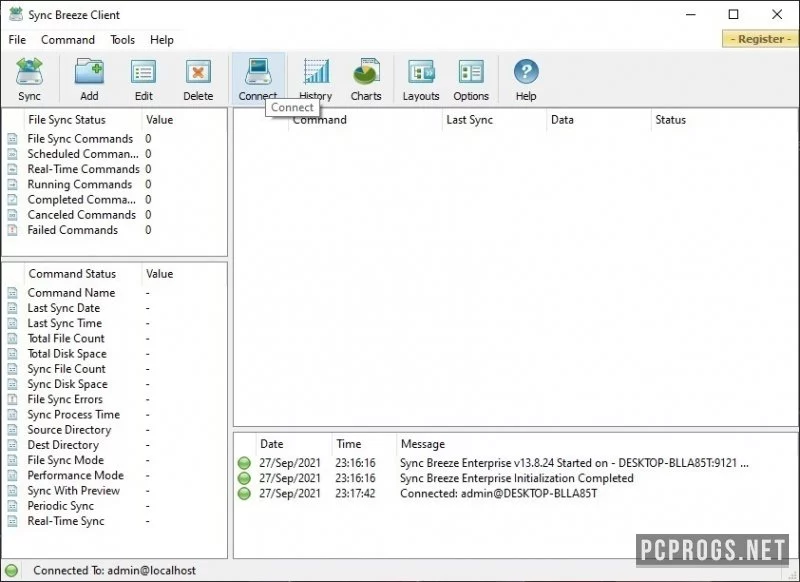Viewport: 800px width, 582px height.
Task: Click the icon beside Failed Commands
Action: click(13, 230)
